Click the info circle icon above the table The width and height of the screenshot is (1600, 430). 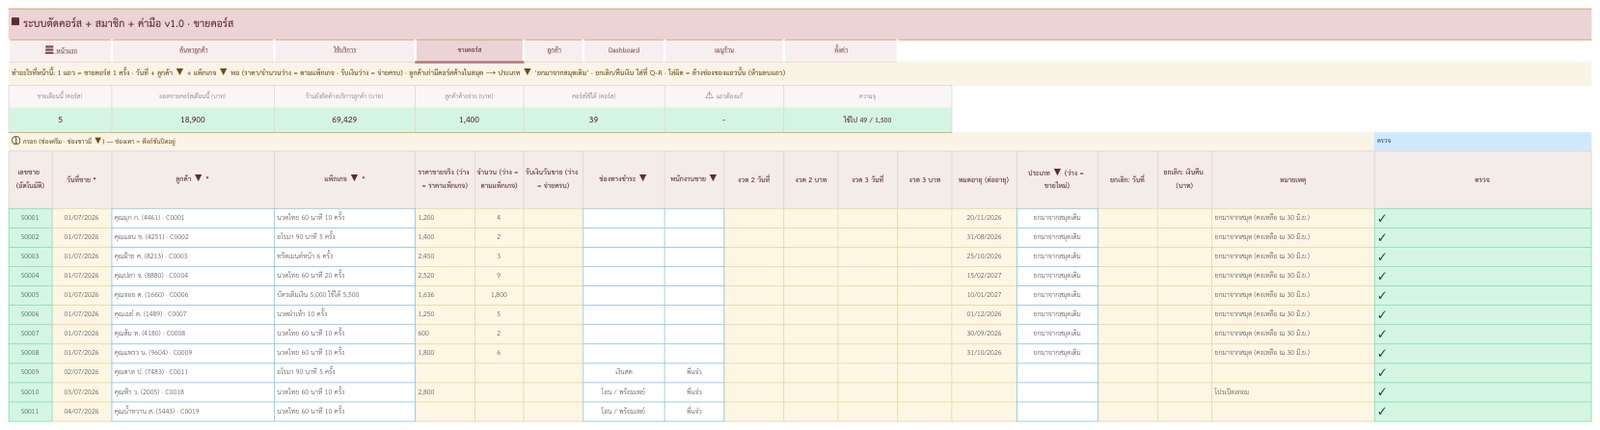(x=15, y=141)
